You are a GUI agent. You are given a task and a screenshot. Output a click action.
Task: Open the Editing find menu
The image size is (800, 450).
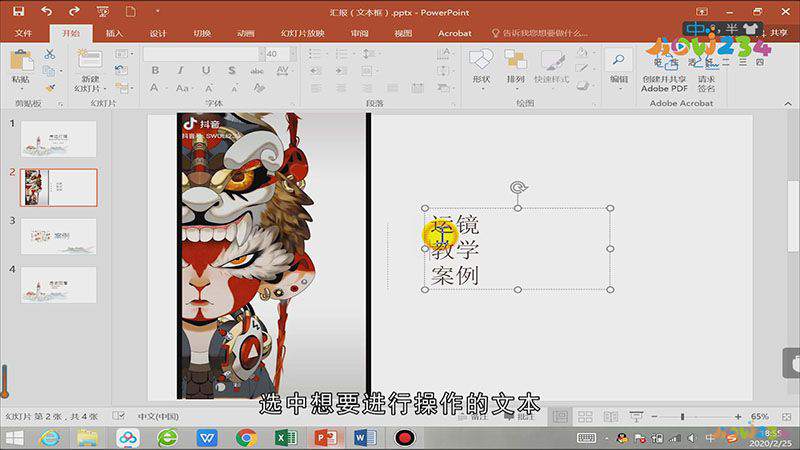pyautogui.click(x=619, y=67)
